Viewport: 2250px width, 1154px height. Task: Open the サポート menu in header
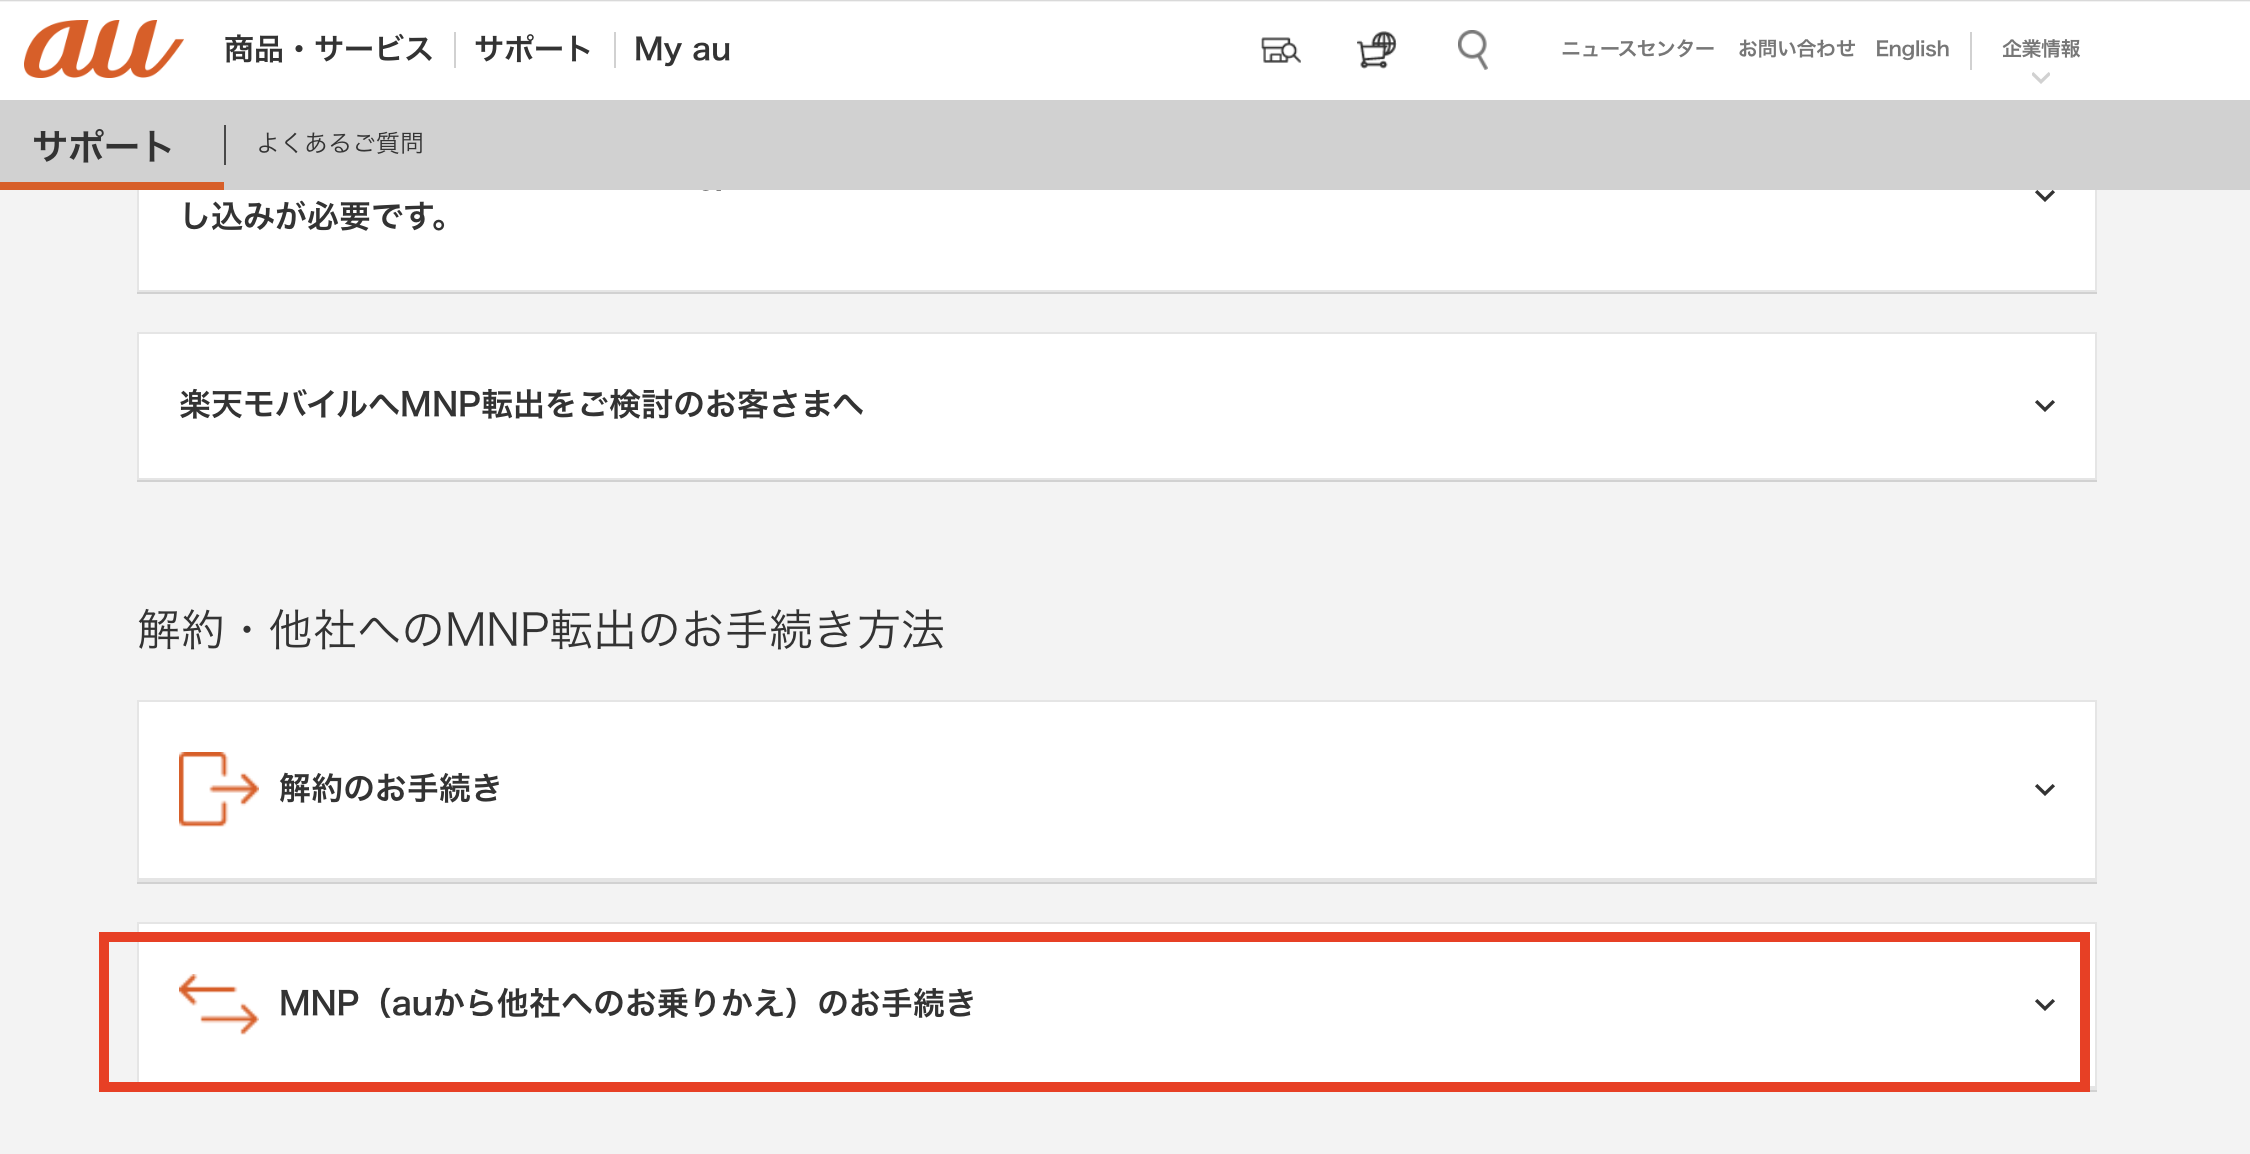533,49
